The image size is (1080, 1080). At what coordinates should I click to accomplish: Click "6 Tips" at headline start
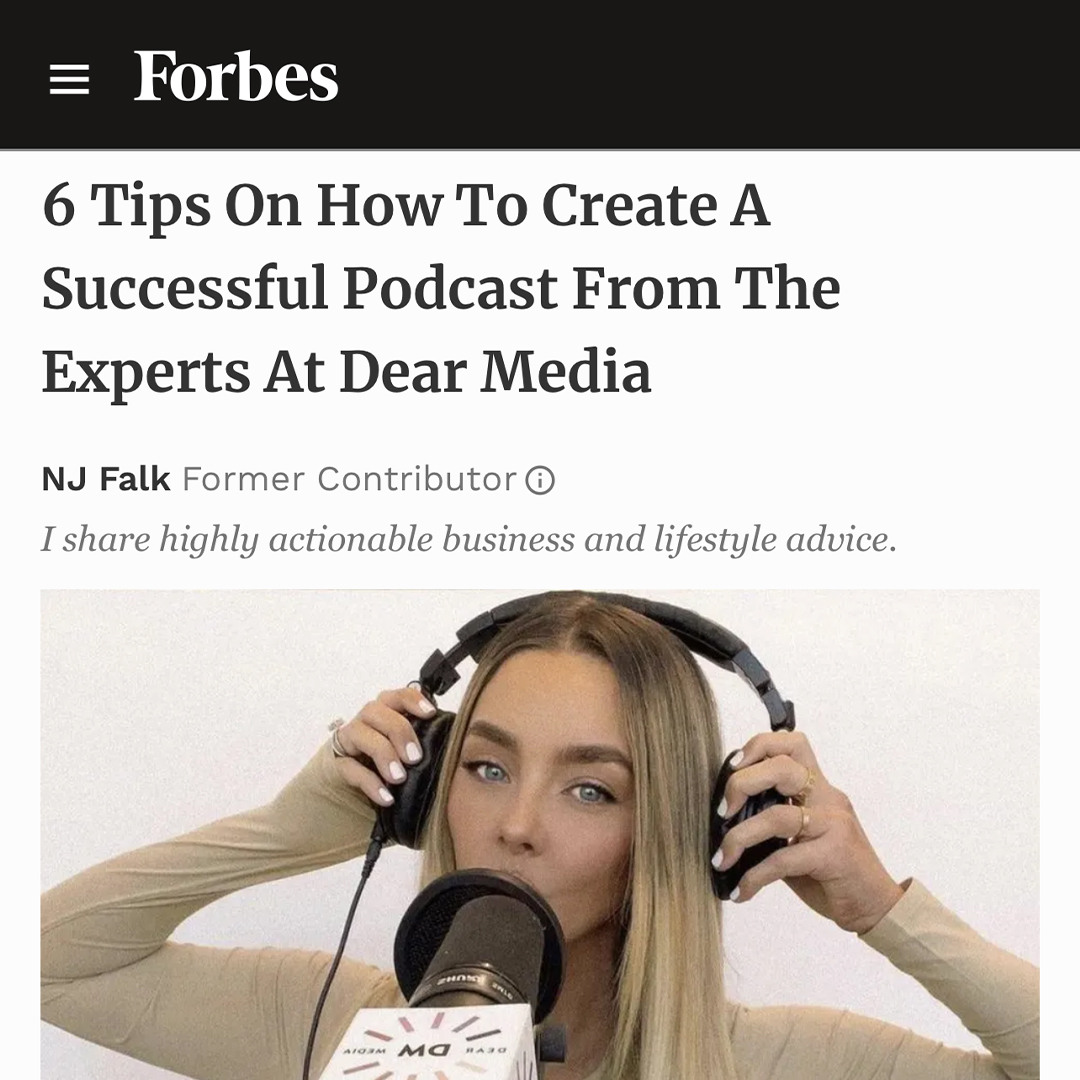[127, 207]
